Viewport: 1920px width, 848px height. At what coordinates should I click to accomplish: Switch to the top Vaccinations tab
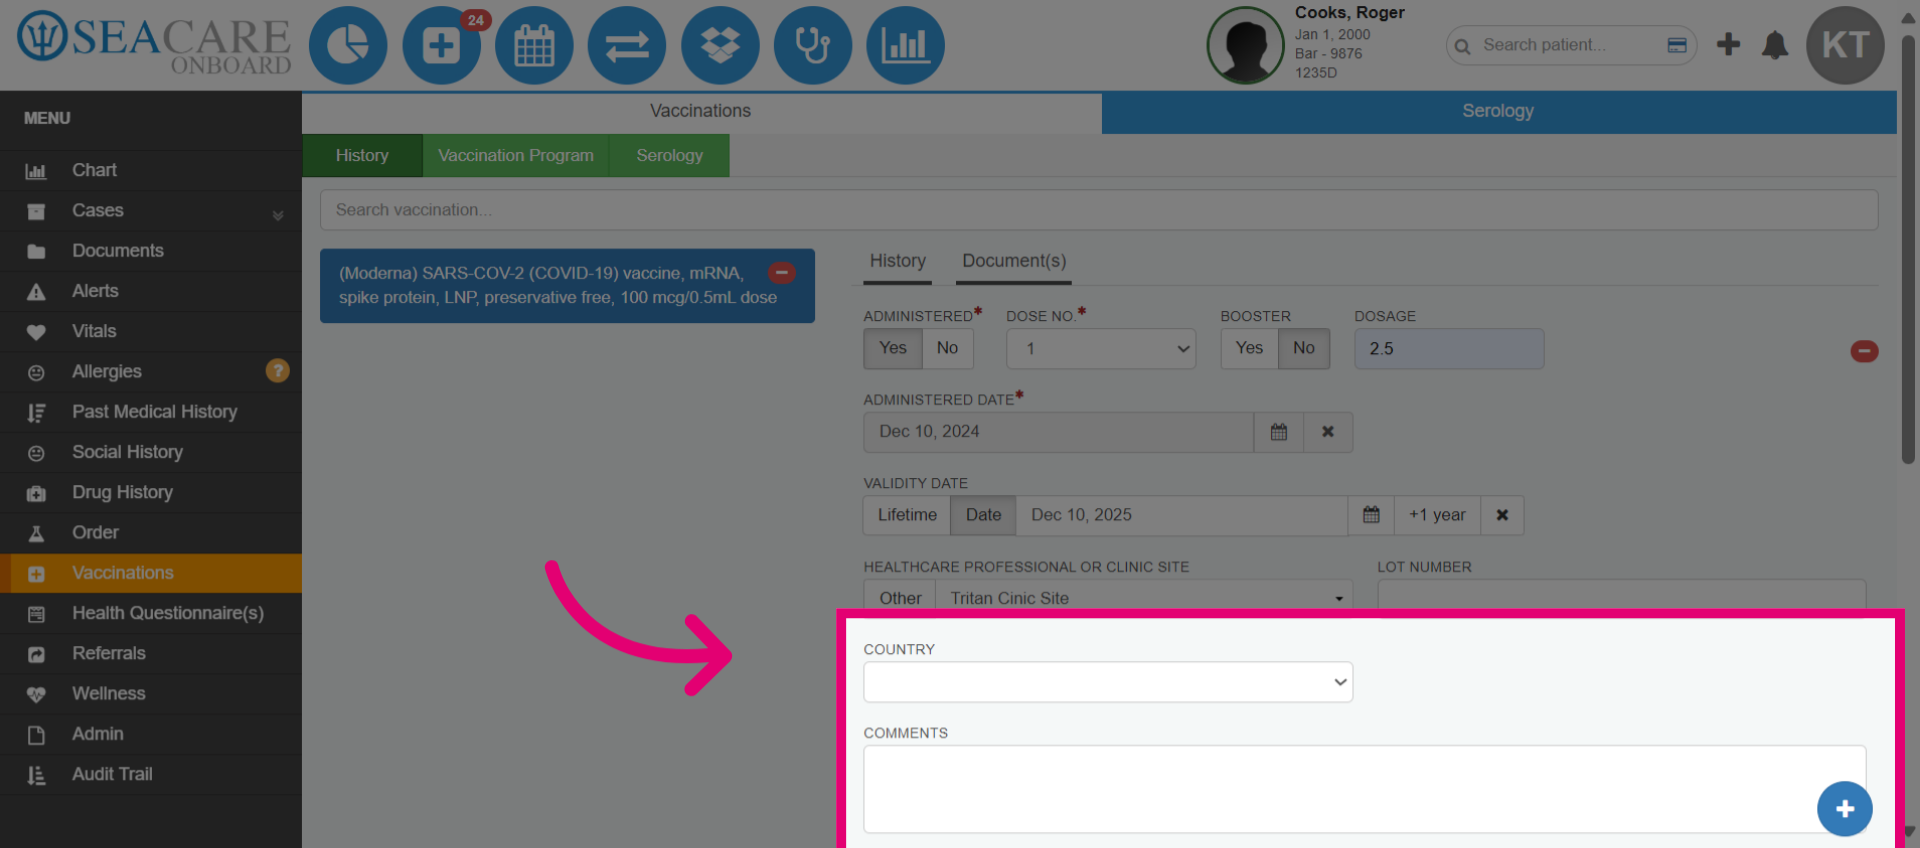point(701,112)
